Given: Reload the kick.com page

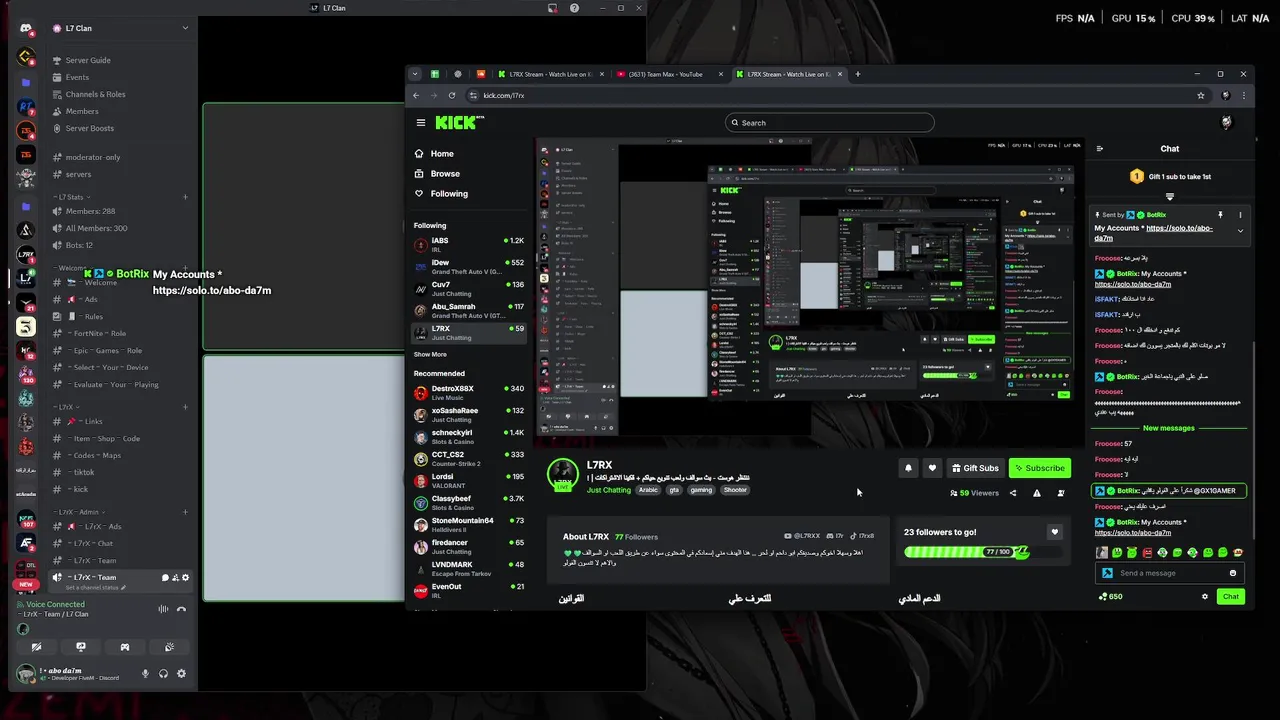Looking at the screenshot, I should (452, 95).
